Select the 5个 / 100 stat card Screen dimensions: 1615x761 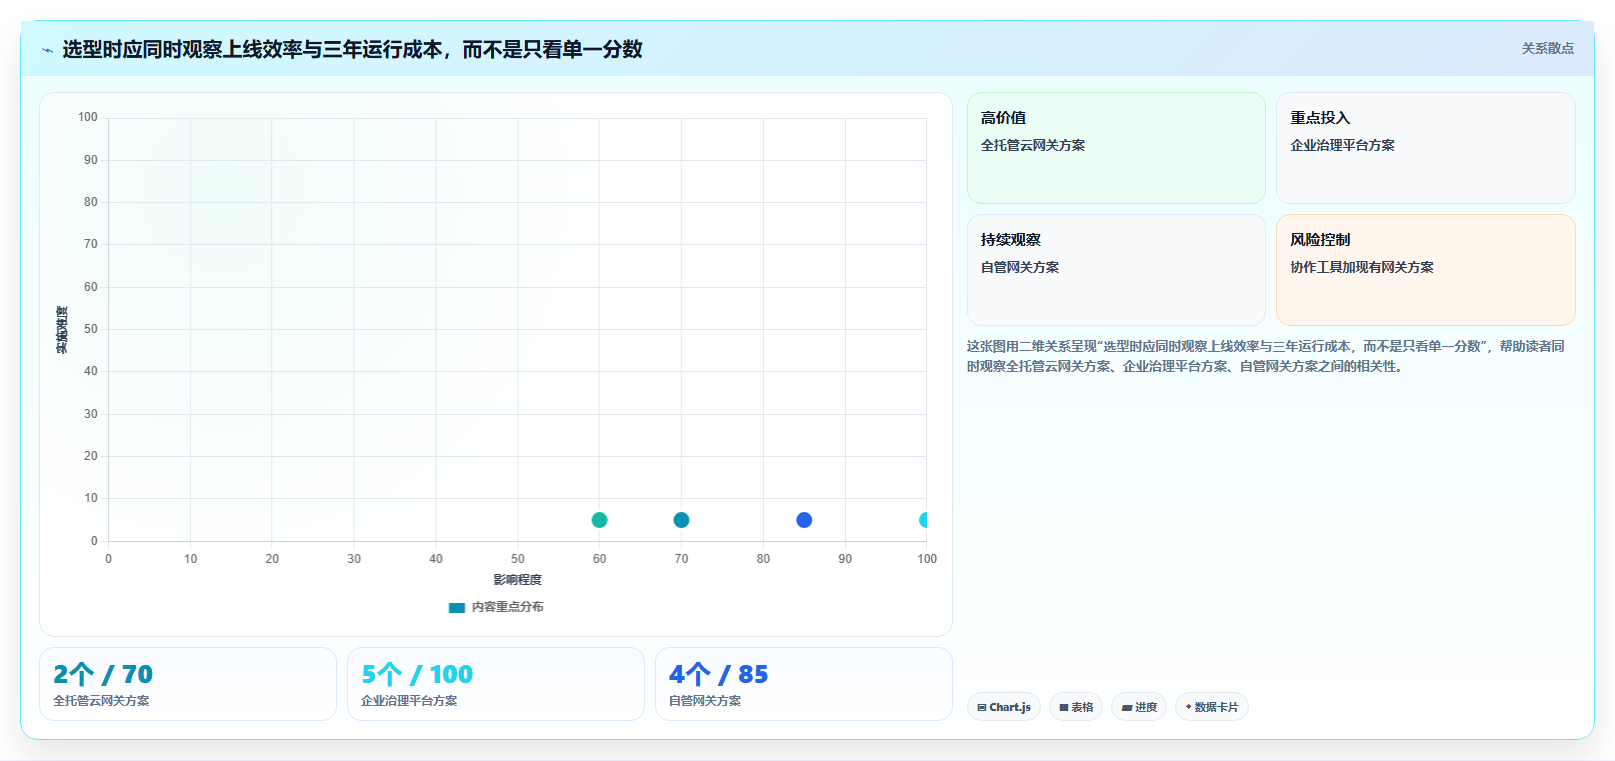496,684
